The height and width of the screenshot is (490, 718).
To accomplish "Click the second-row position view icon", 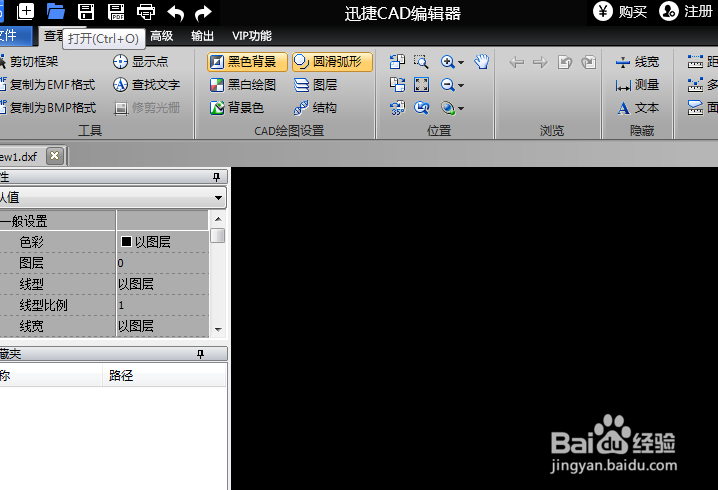I will 397,85.
